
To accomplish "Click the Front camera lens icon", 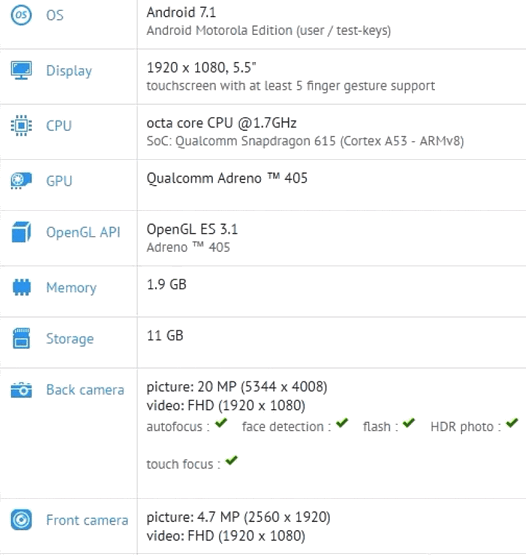I will point(21,520).
